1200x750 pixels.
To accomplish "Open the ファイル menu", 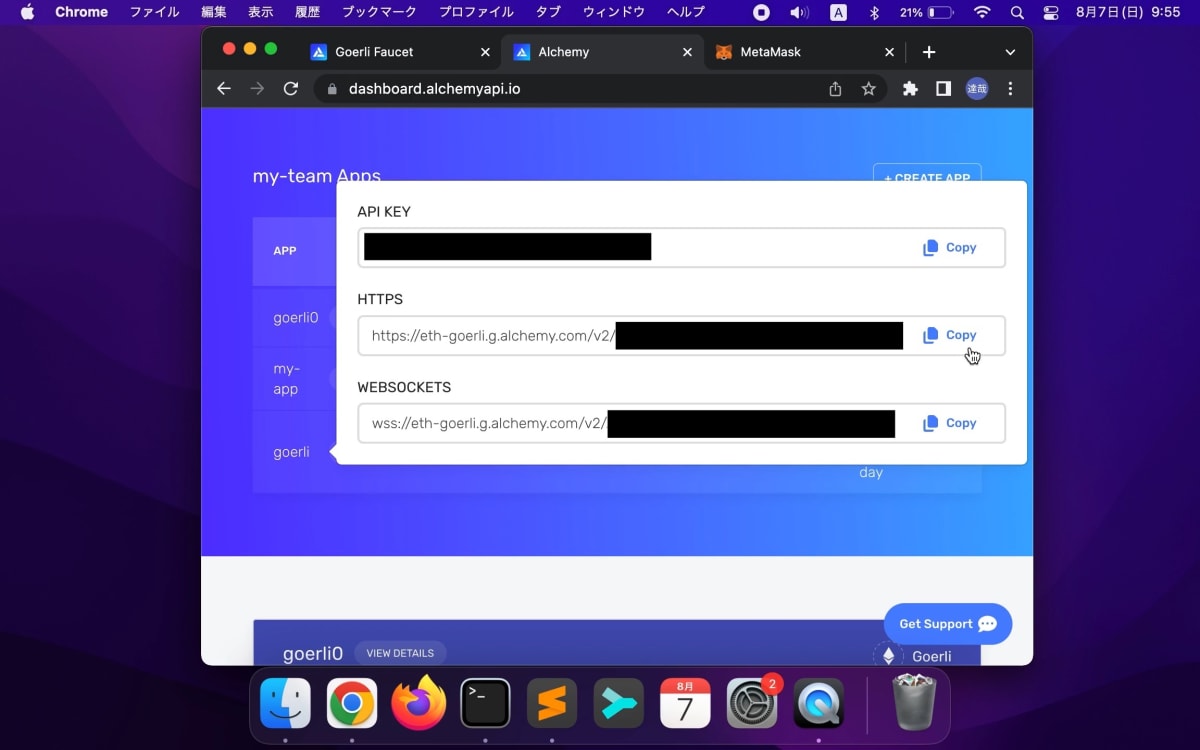I will click(155, 12).
